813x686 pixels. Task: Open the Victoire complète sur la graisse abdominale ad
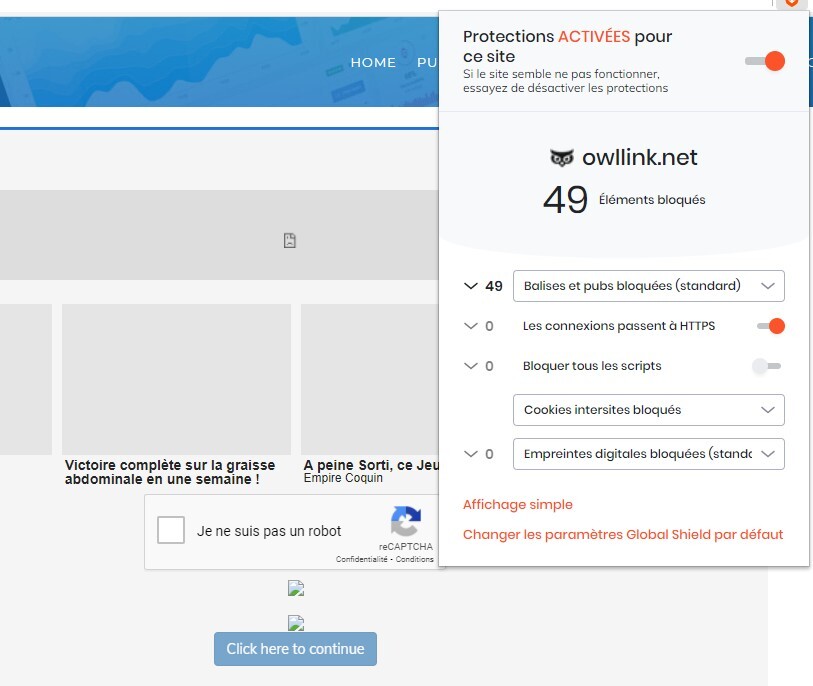[170, 472]
